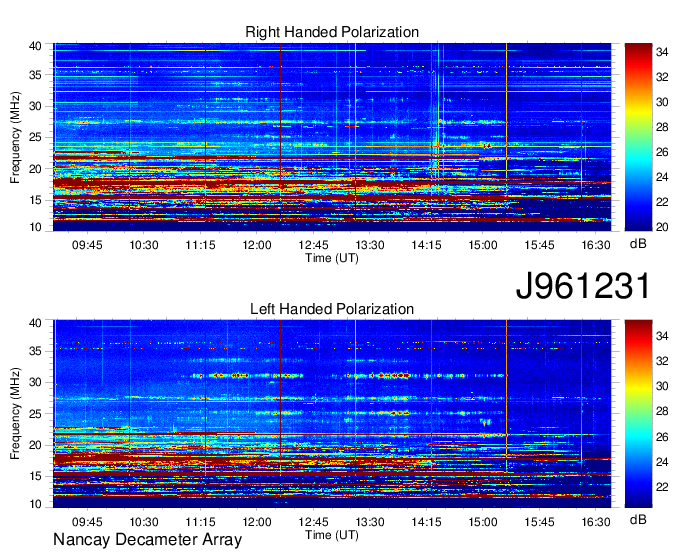Click the "Right Handed Polarization" plot title
Screen dimensions: 680x552
tap(332, 32)
